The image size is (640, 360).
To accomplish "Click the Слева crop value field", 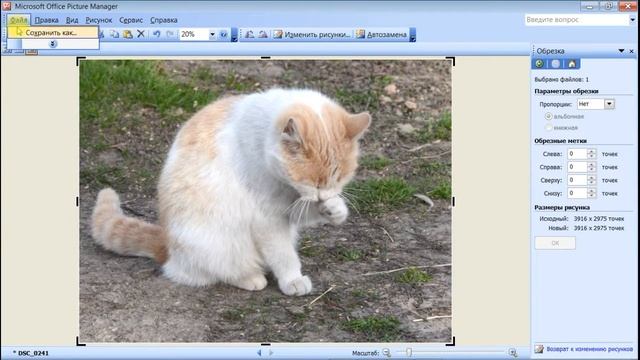I will [x=578, y=154].
